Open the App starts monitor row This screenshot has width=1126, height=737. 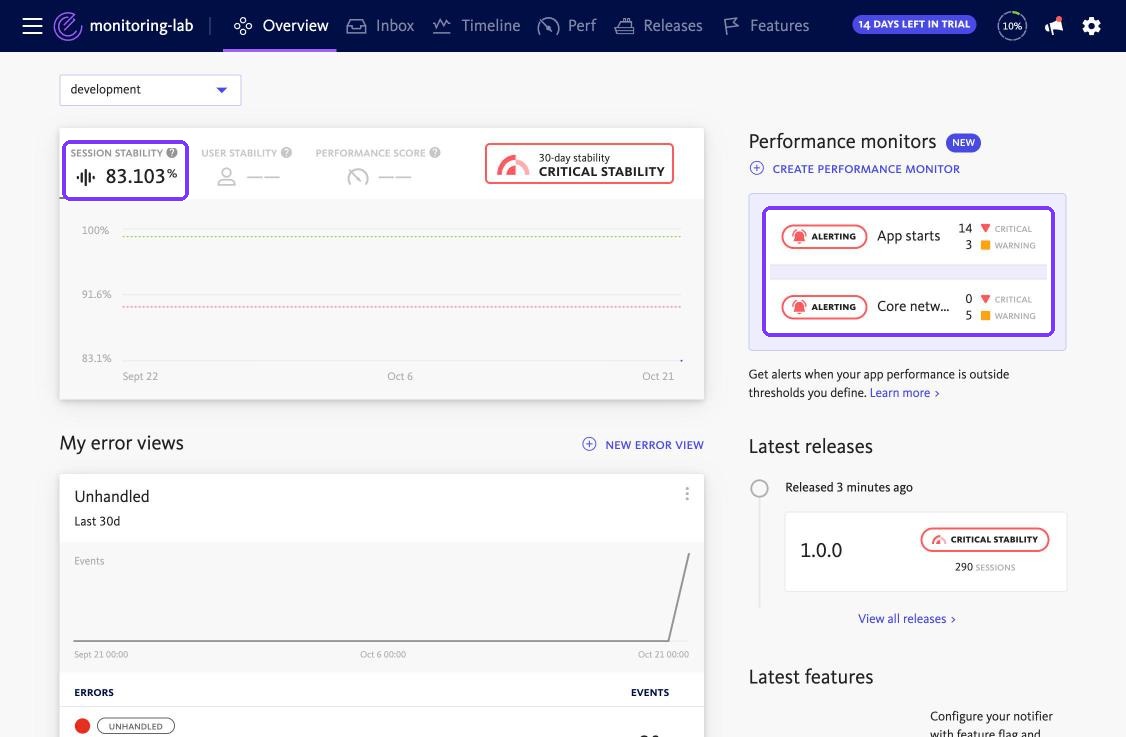908,236
